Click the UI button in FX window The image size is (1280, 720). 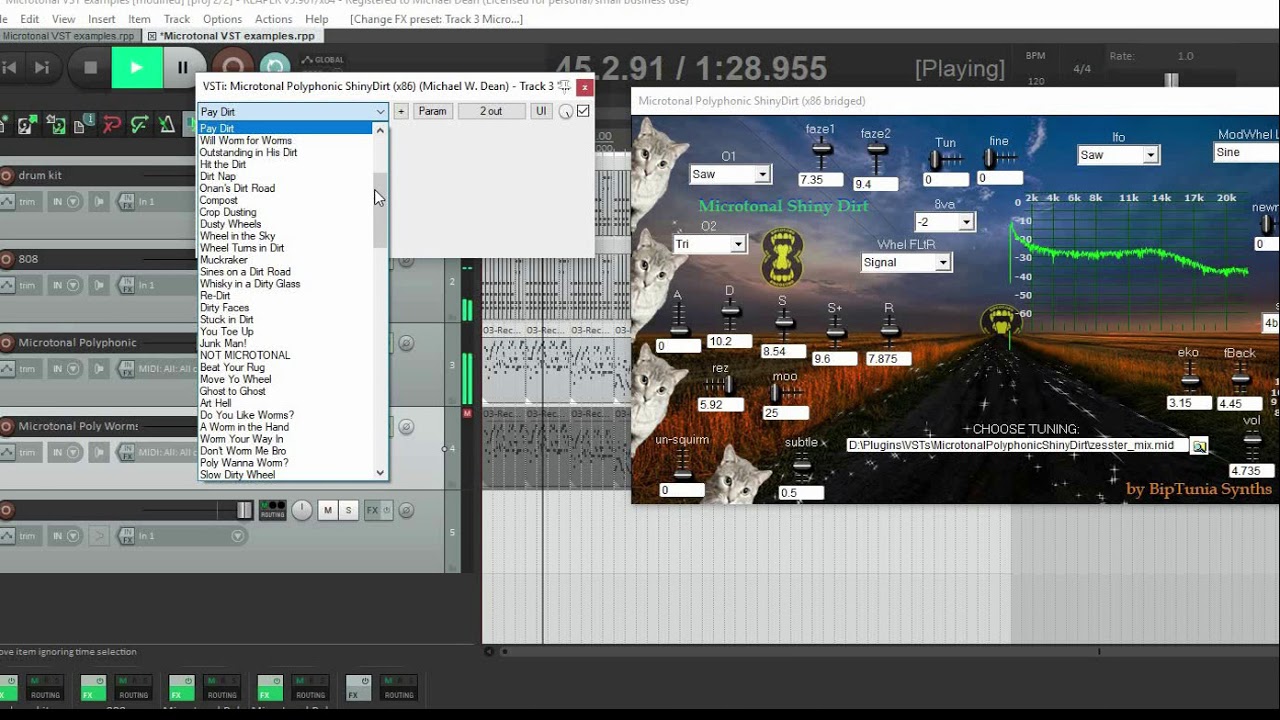tap(541, 111)
